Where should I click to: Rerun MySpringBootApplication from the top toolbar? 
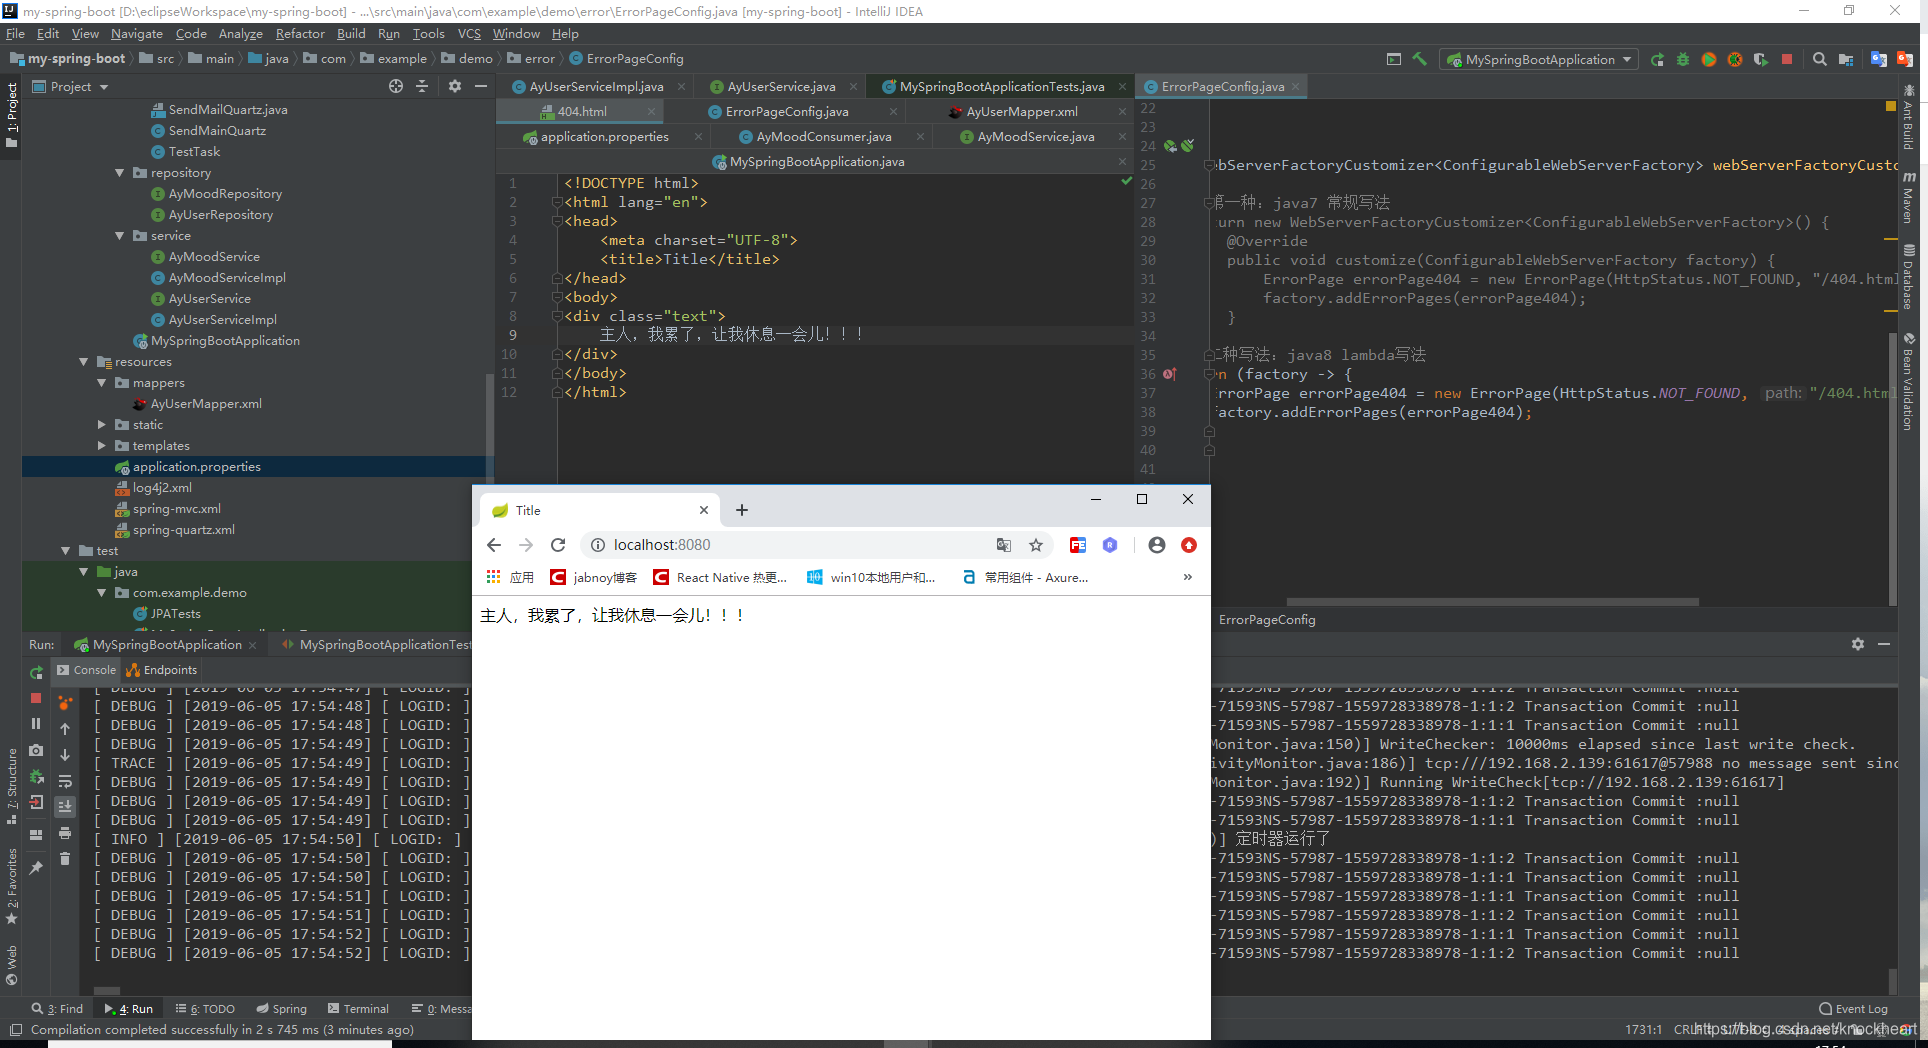click(x=1657, y=59)
